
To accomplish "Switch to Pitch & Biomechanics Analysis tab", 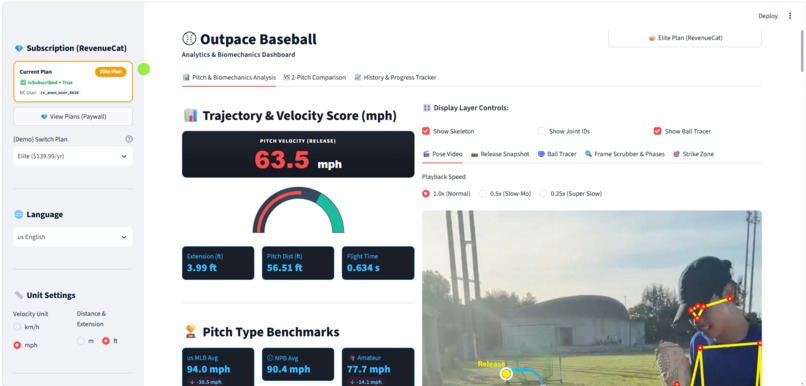I will (x=229, y=78).
